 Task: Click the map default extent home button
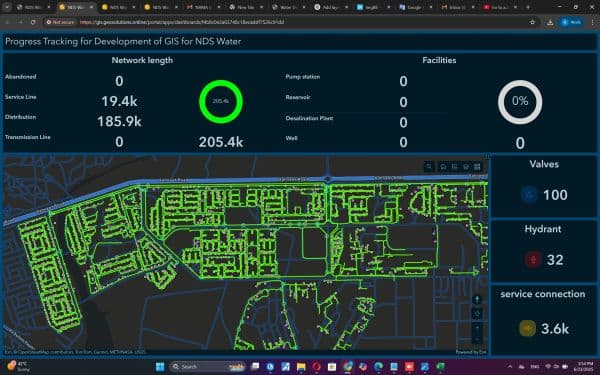click(477, 314)
